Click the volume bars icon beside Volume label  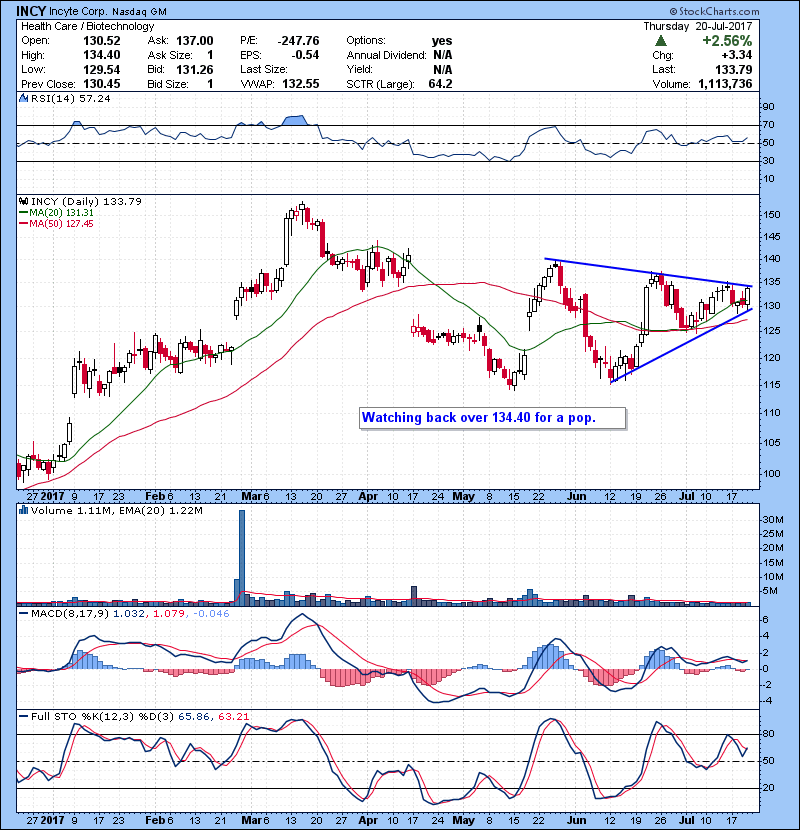pos(23,510)
